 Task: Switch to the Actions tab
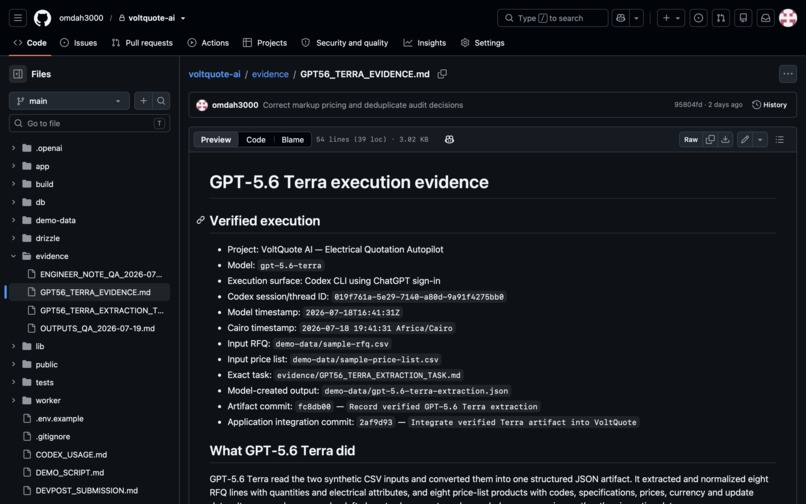pos(208,43)
